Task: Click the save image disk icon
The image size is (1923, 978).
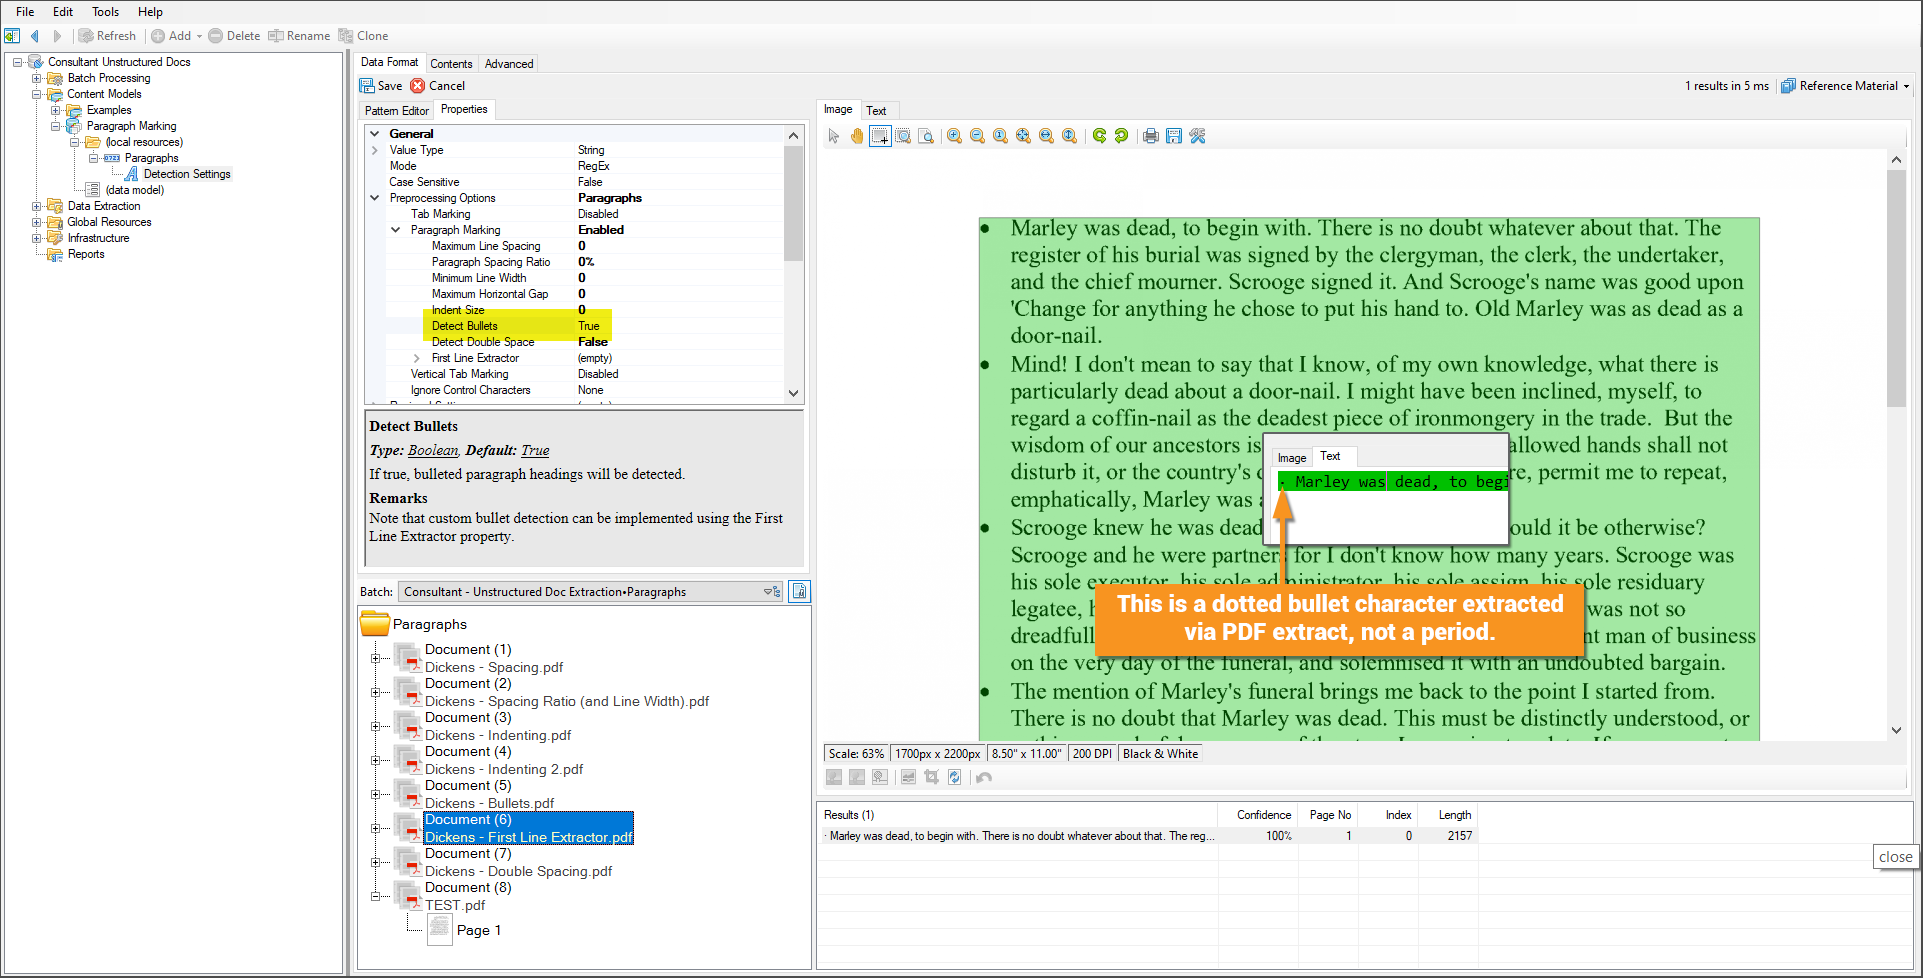Action: coord(1174,136)
